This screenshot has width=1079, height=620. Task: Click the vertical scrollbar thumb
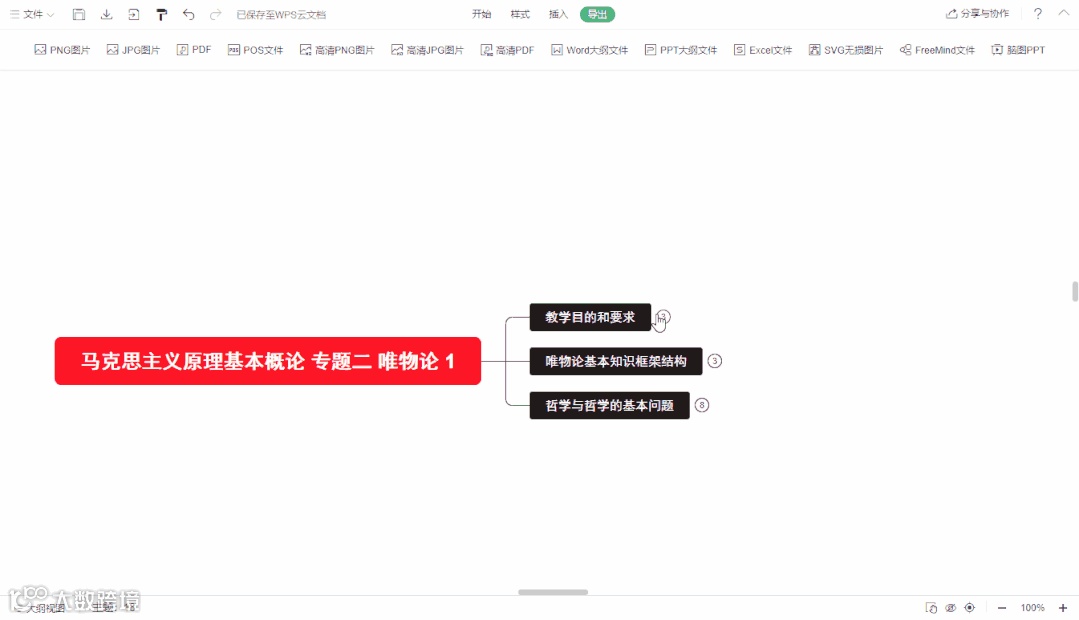click(x=1075, y=291)
